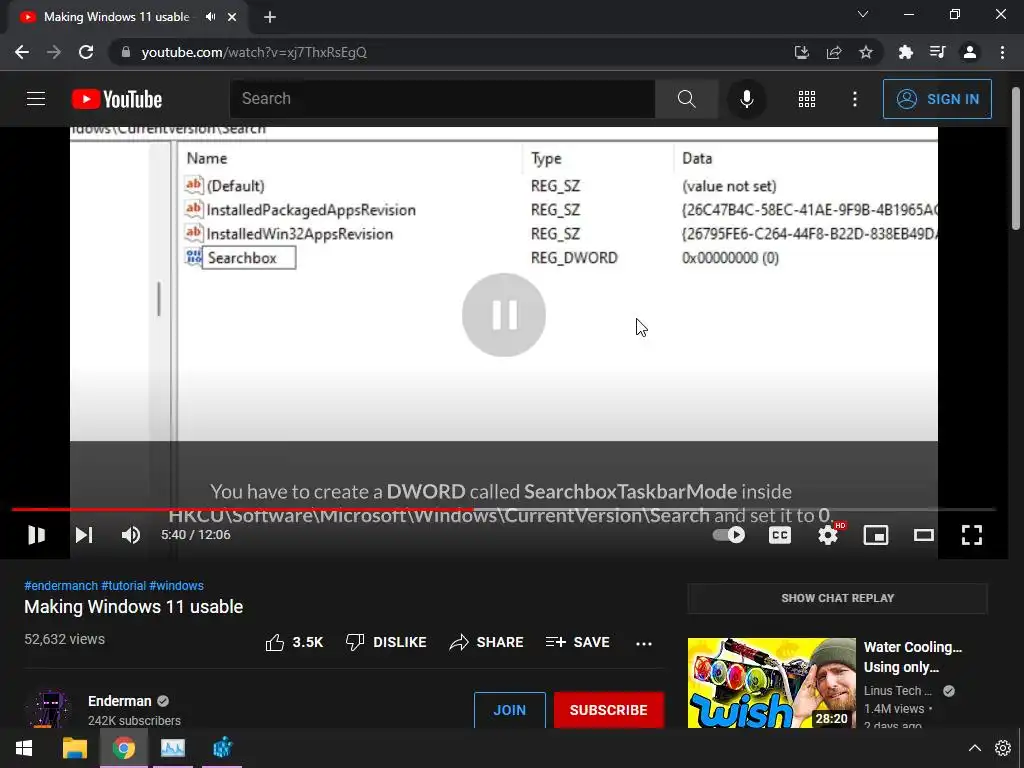This screenshot has height=768, width=1024.
Task: Open the browser extensions puzzle icon
Action: pyautogui.click(x=905, y=52)
